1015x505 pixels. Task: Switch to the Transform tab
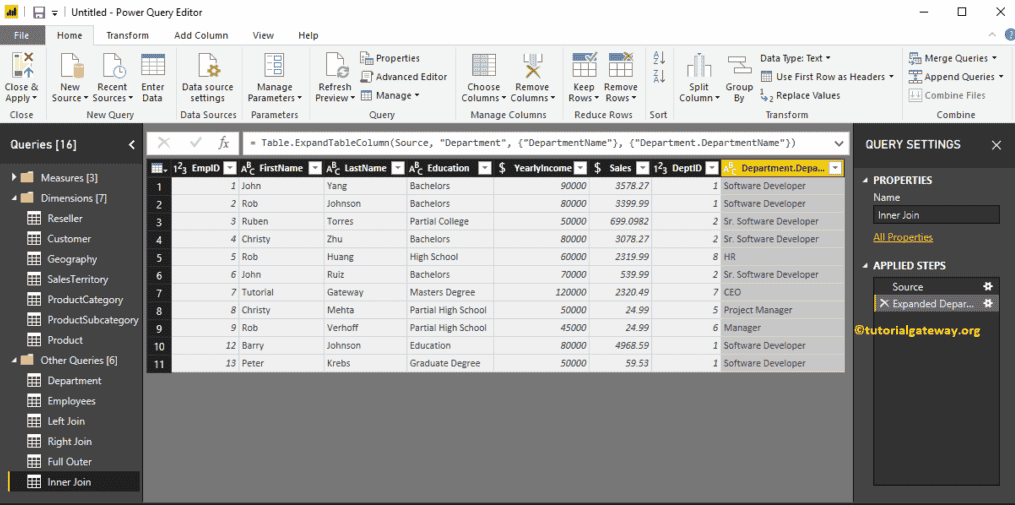click(x=128, y=36)
